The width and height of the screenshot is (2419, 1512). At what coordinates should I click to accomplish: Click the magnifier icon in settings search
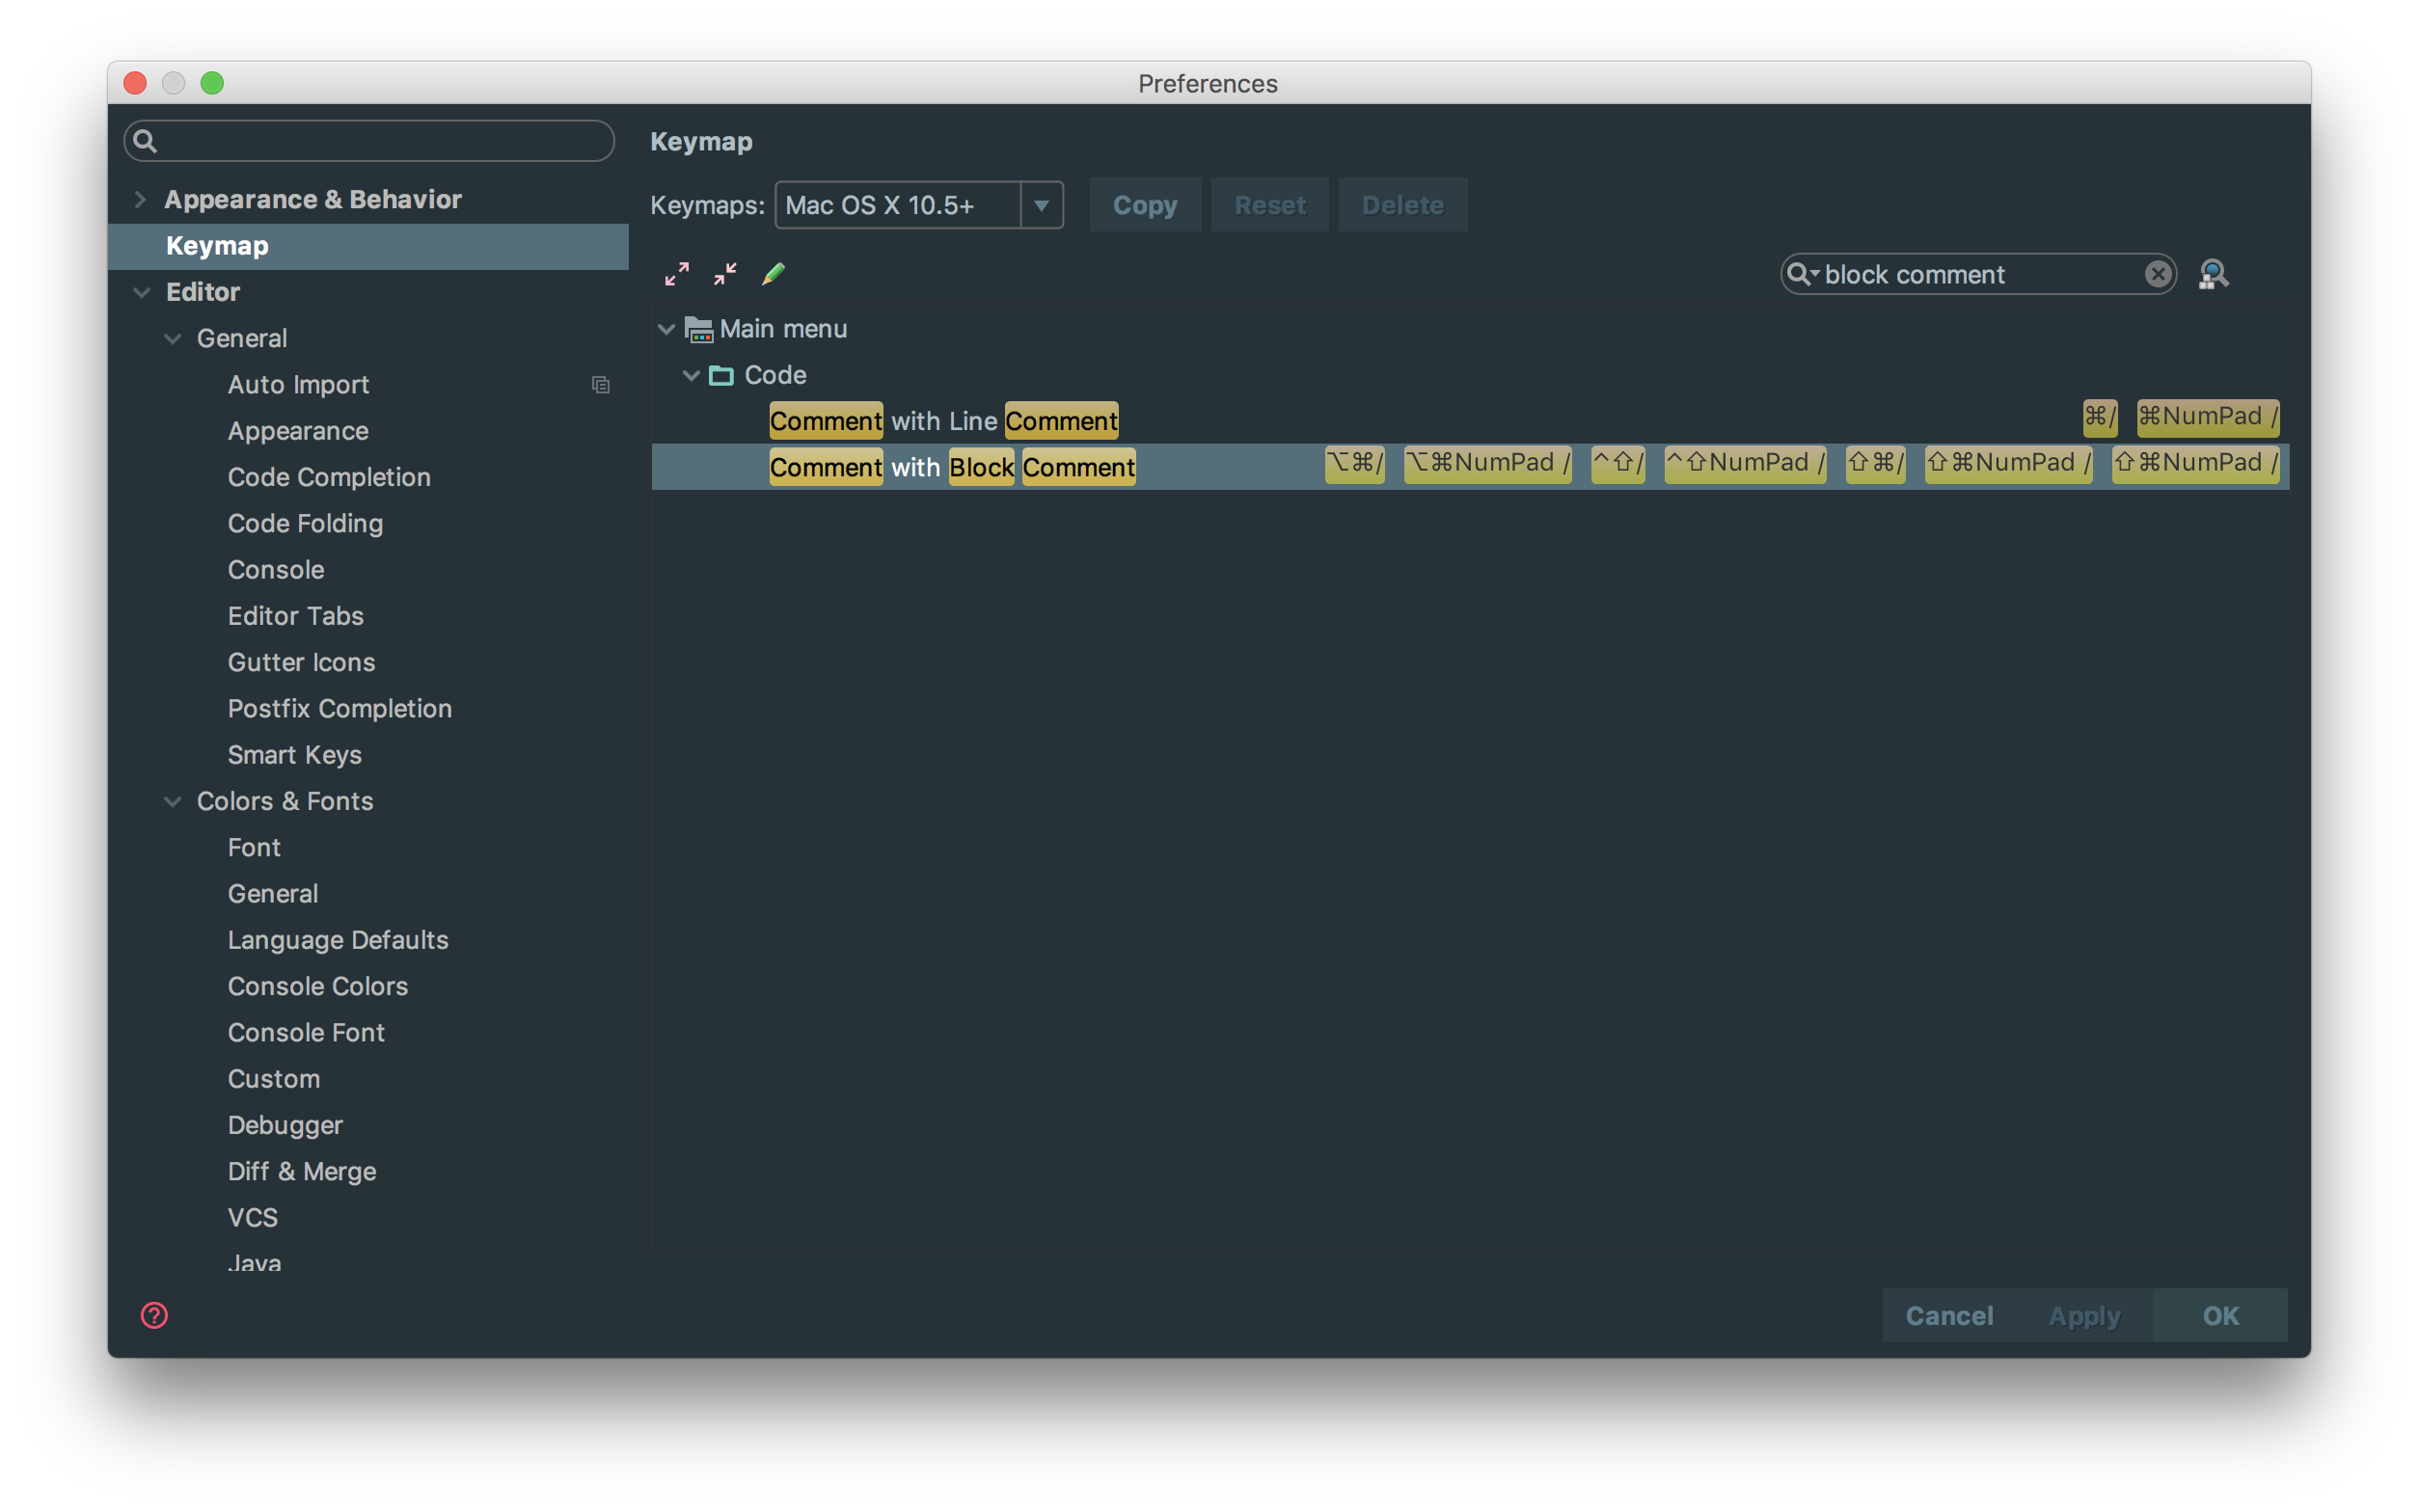point(145,141)
